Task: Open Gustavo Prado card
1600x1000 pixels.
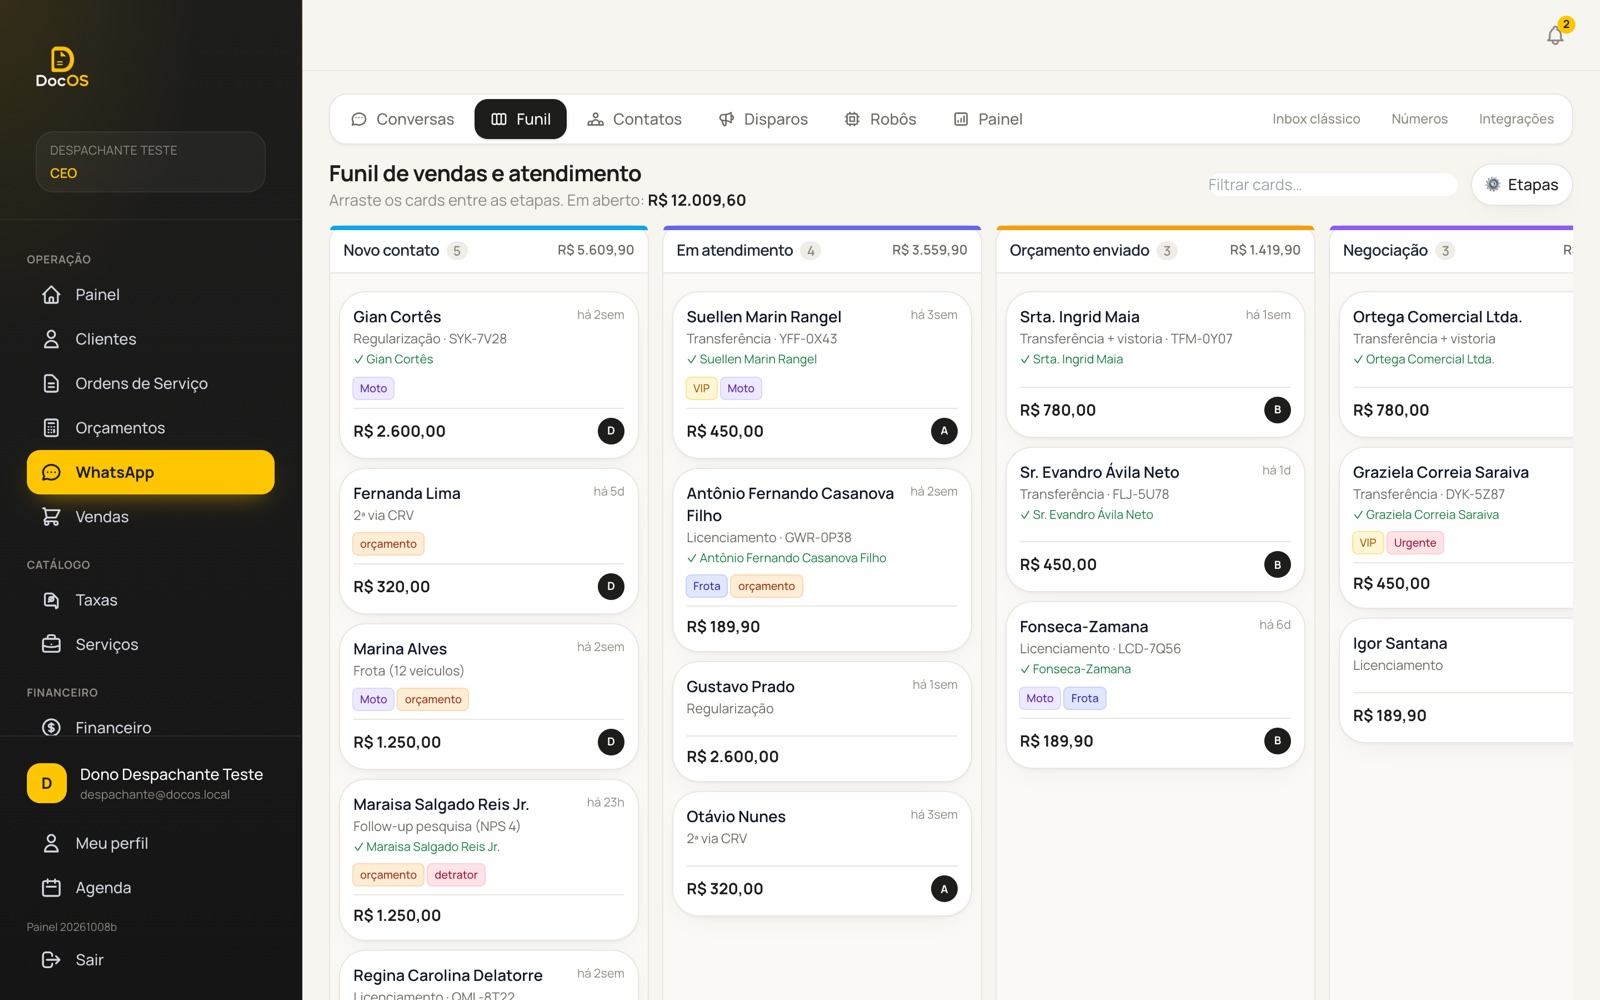Action: [x=822, y=721]
